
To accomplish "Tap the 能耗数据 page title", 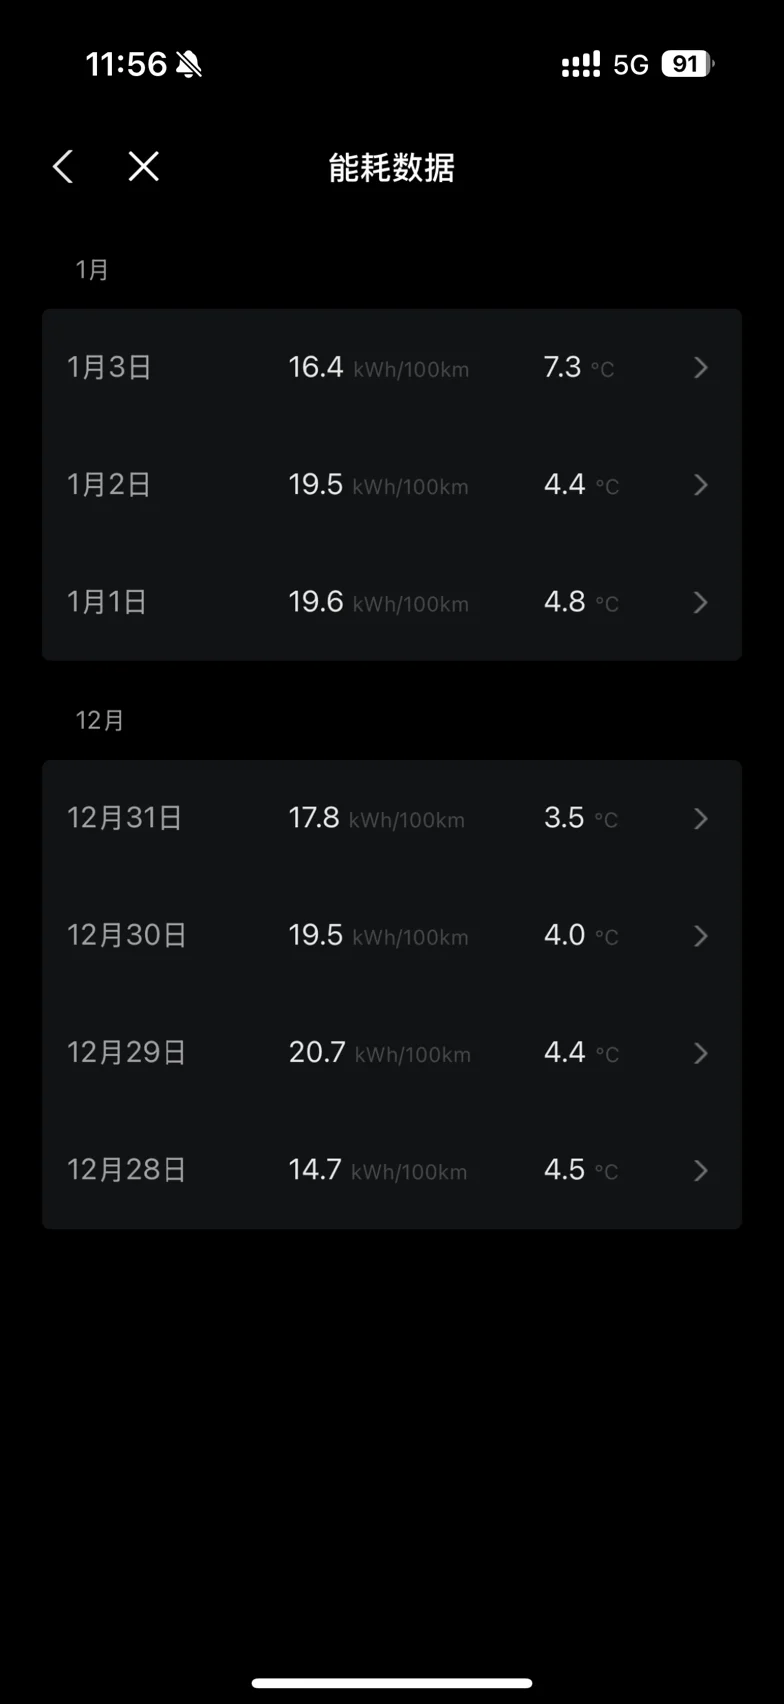I will coord(392,167).
